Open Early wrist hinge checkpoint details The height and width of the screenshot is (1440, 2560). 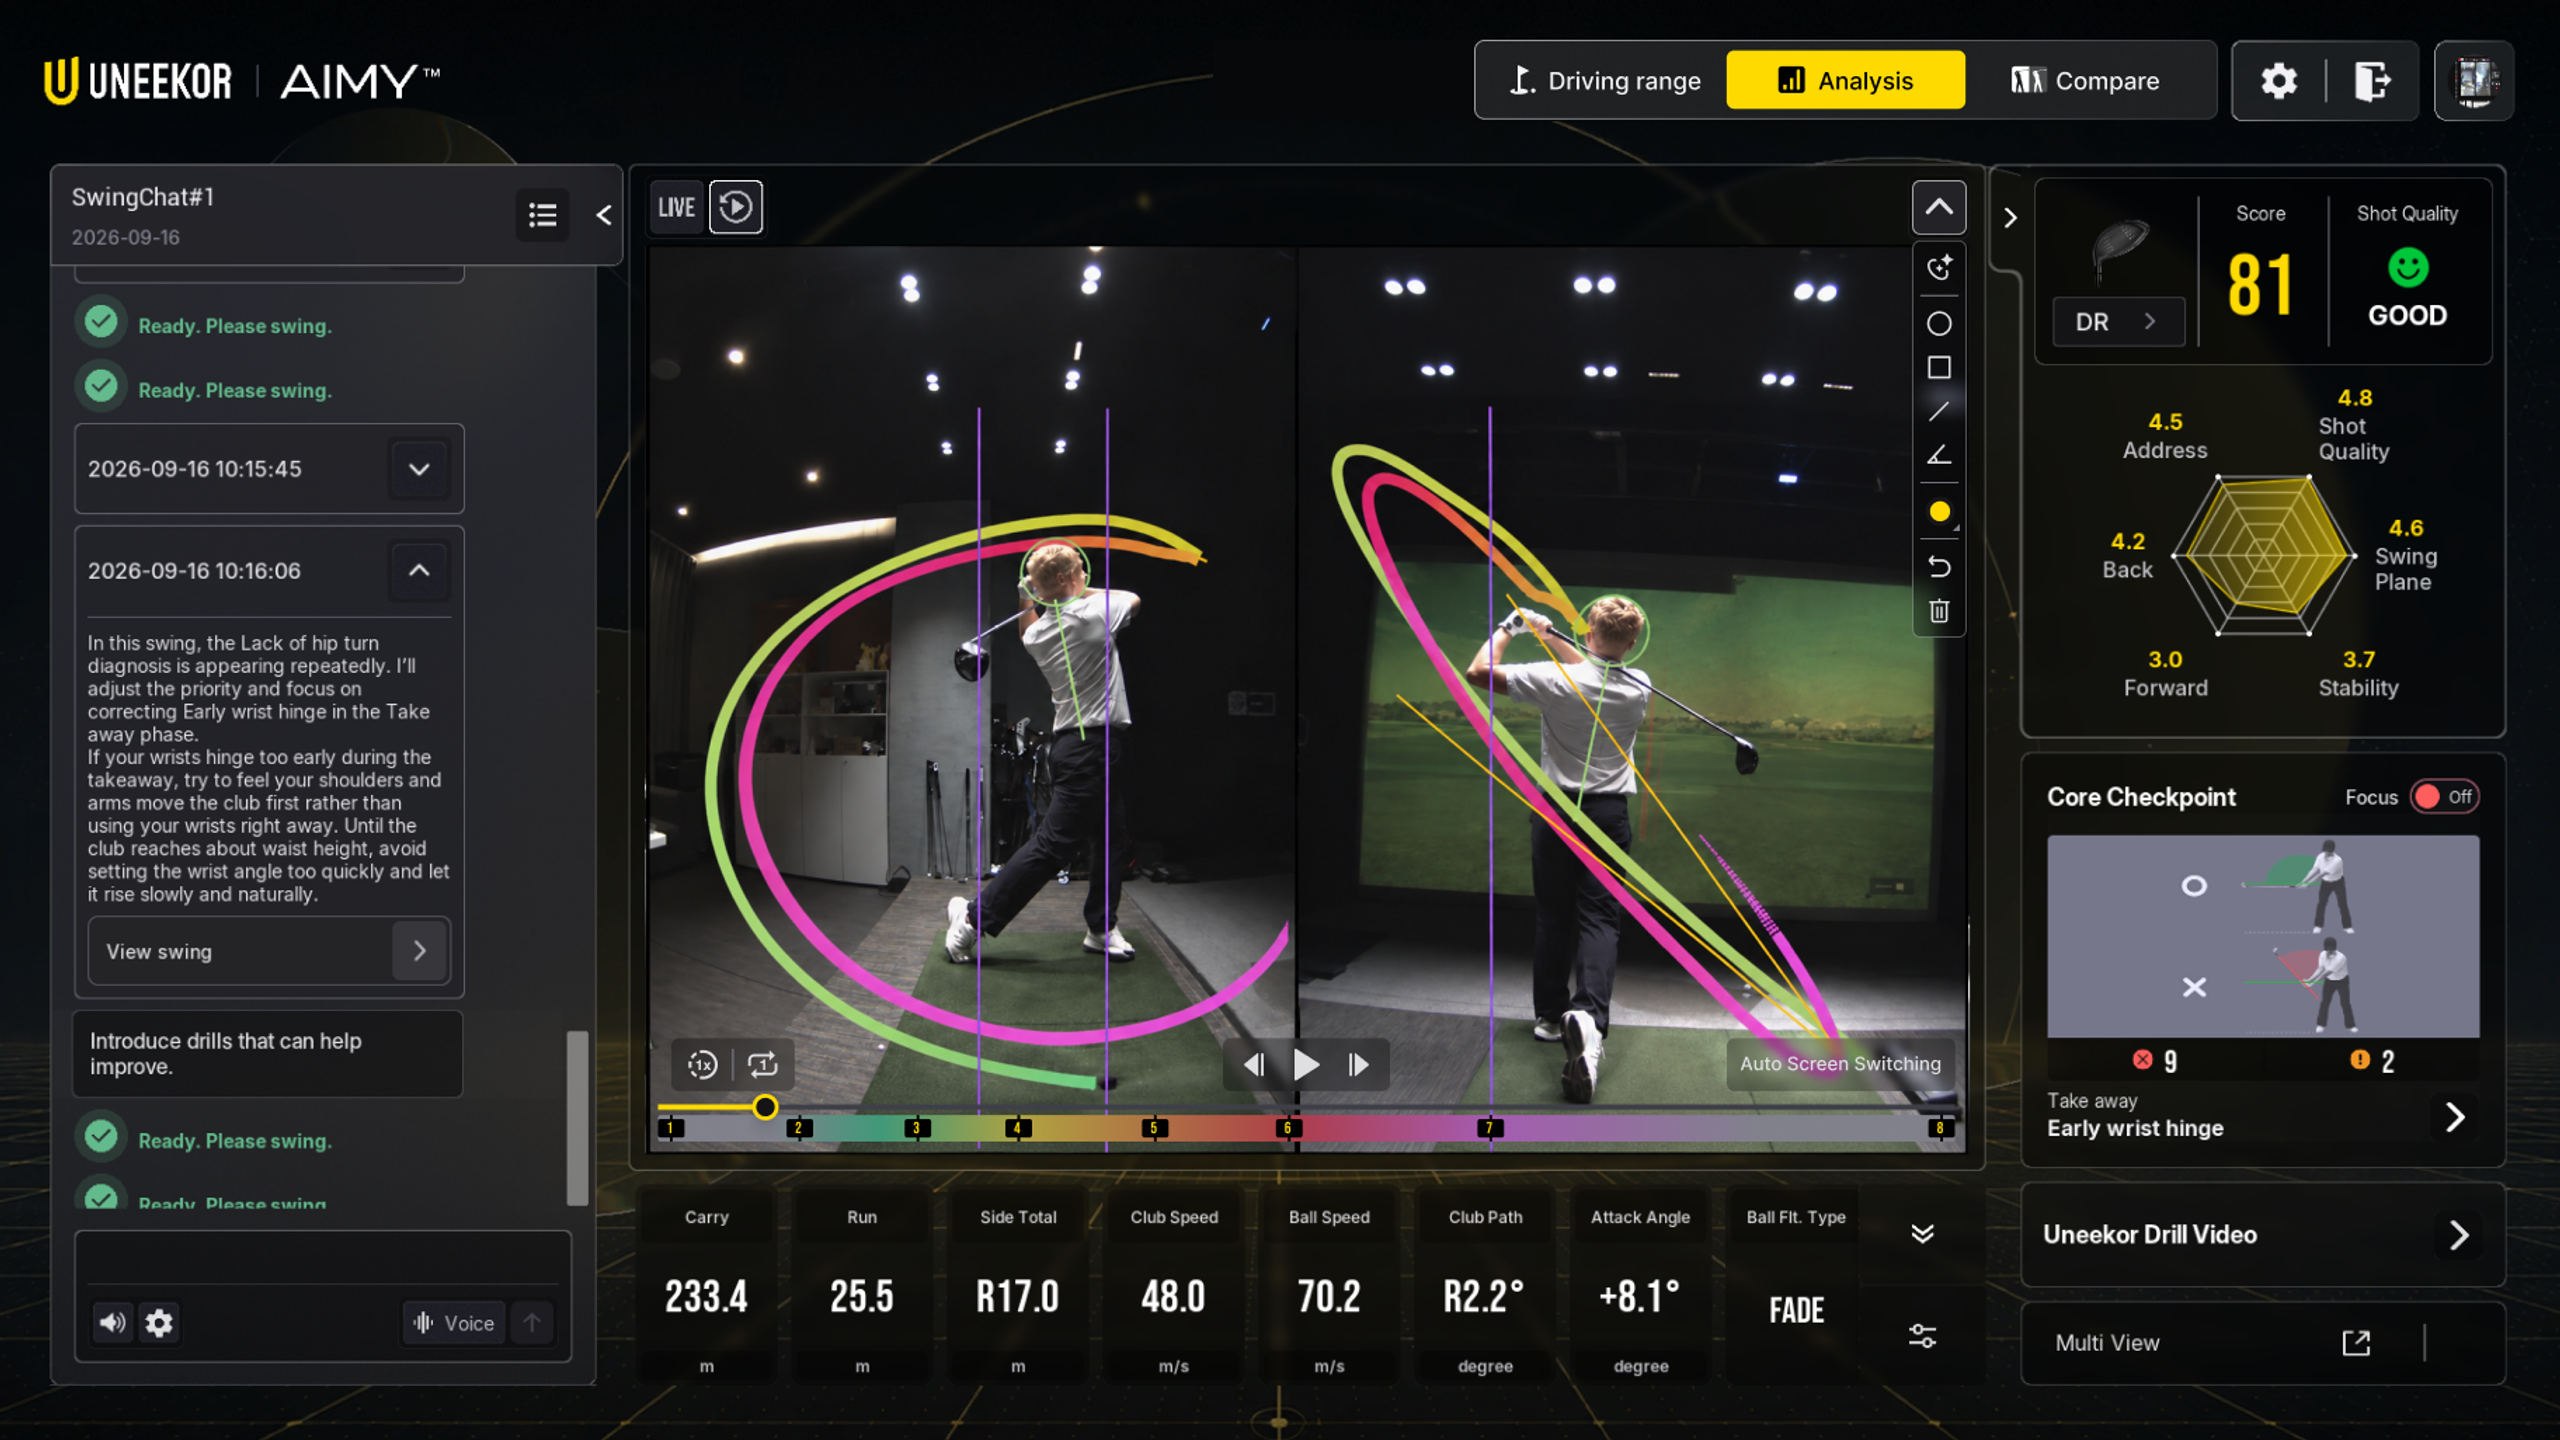tap(2454, 1117)
